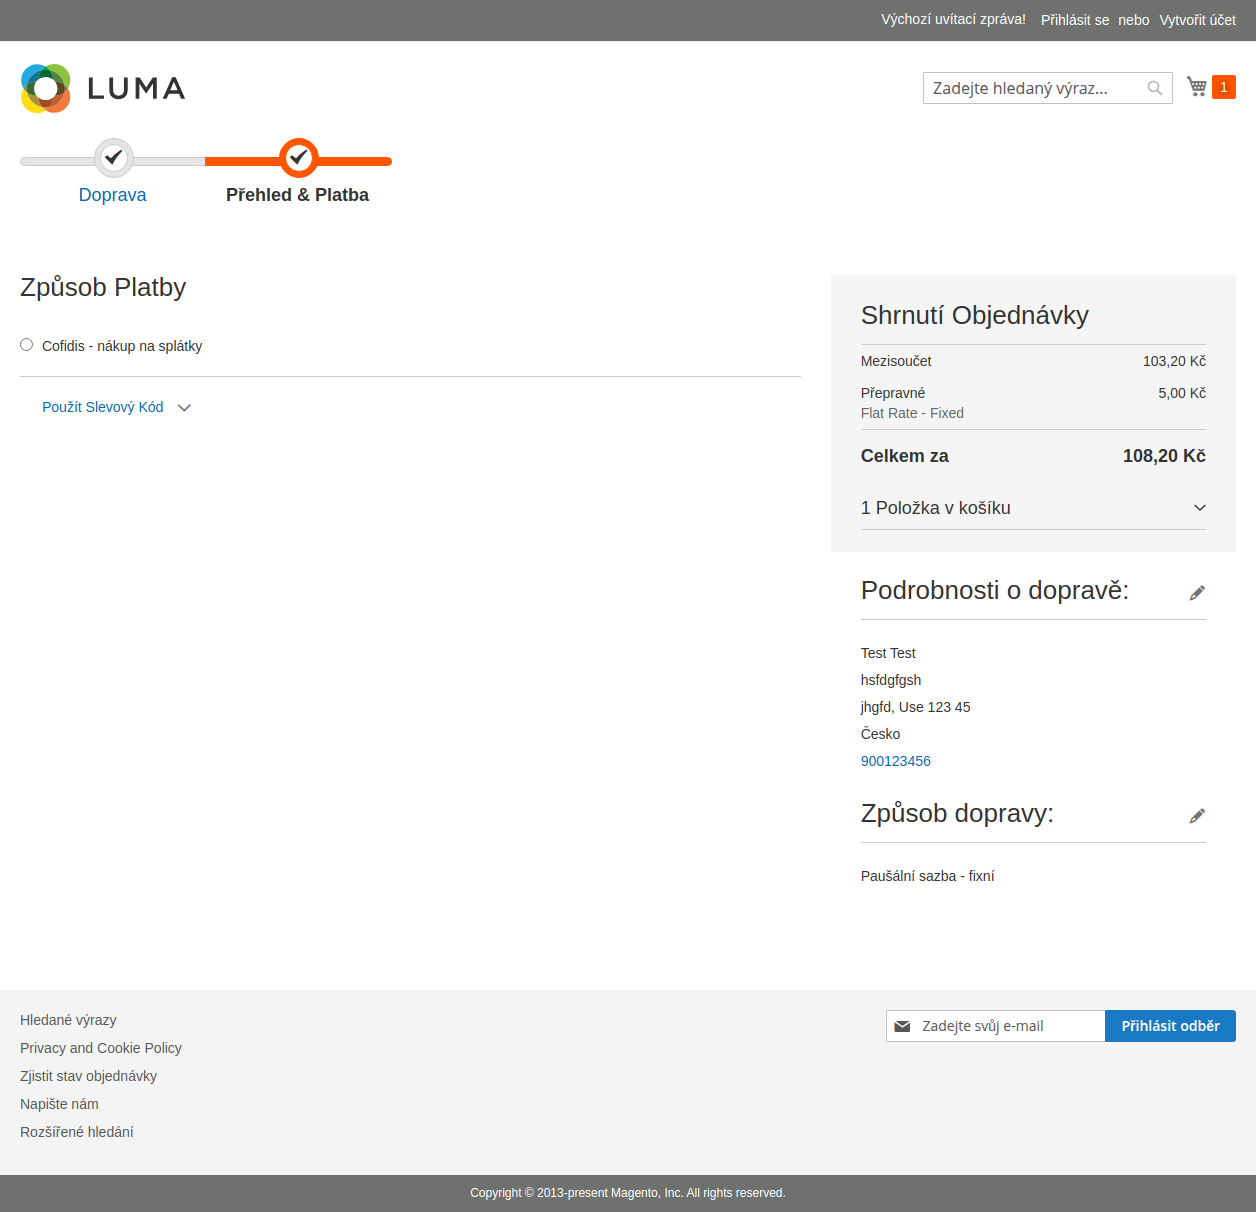Edit shipping details via pencil icon
Screen dimensions: 1256x1212
click(1196, 593)
